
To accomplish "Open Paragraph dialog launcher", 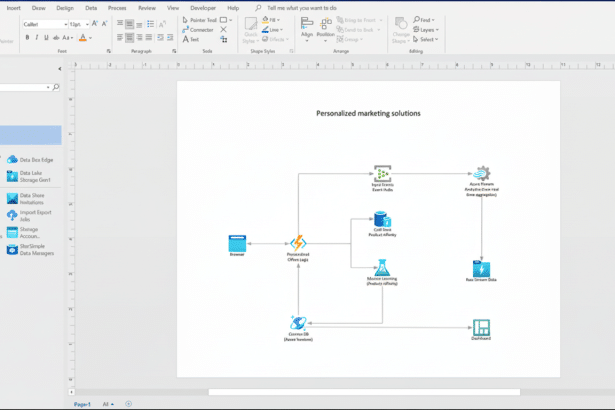I will point(174,51).
